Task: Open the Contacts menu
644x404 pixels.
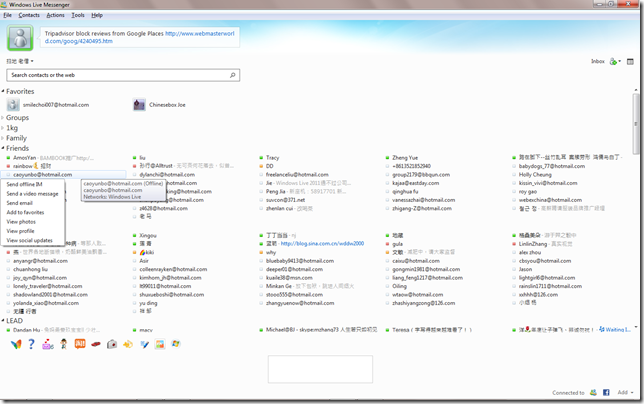Action: (x=29, y=15)
